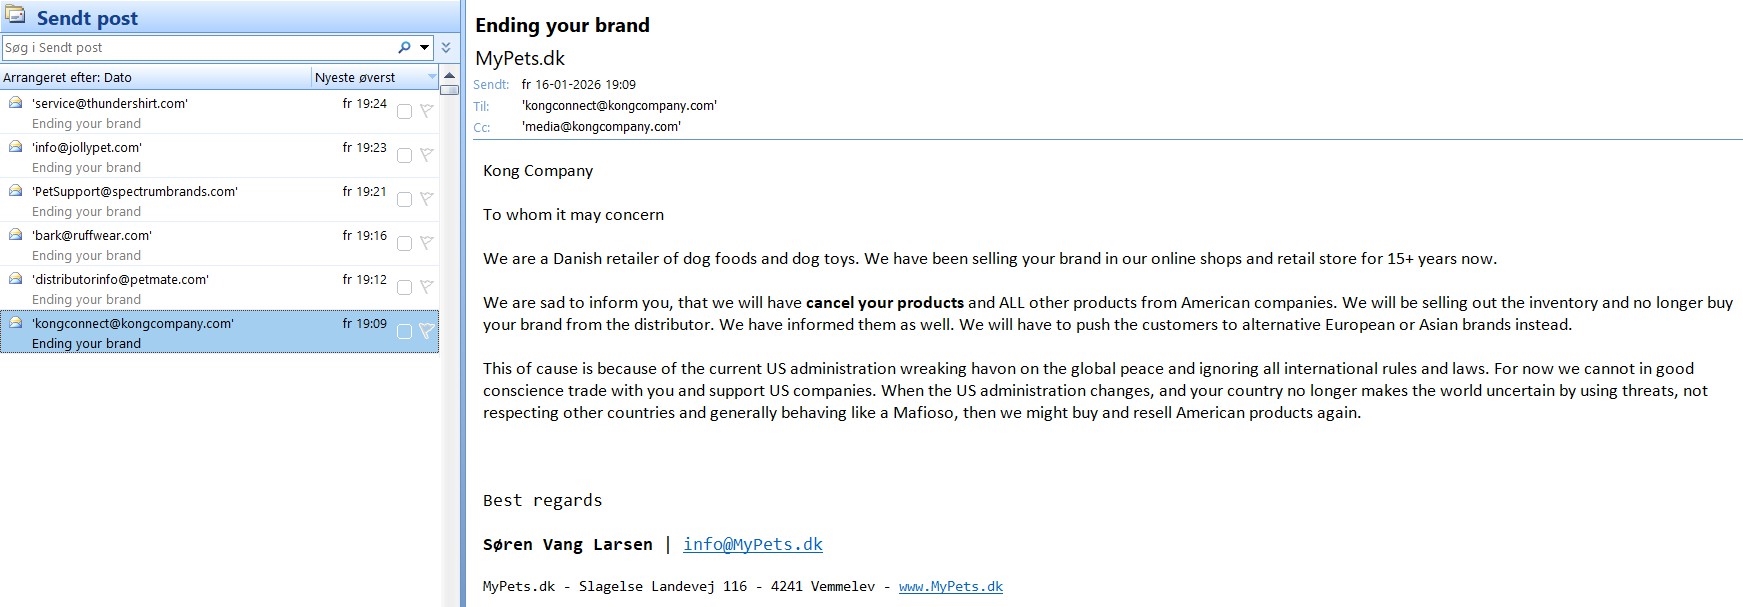Click the envelope icon of the thundershirt email

pos(16,103)
